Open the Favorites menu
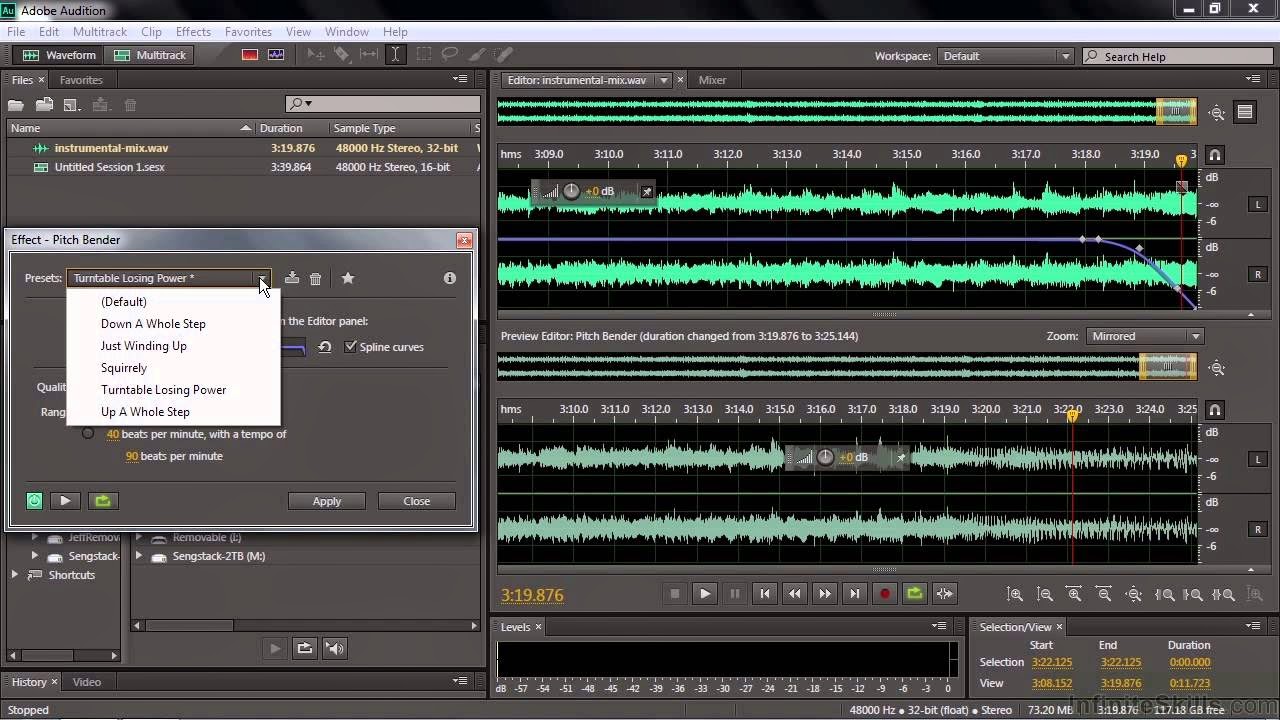 248,32
